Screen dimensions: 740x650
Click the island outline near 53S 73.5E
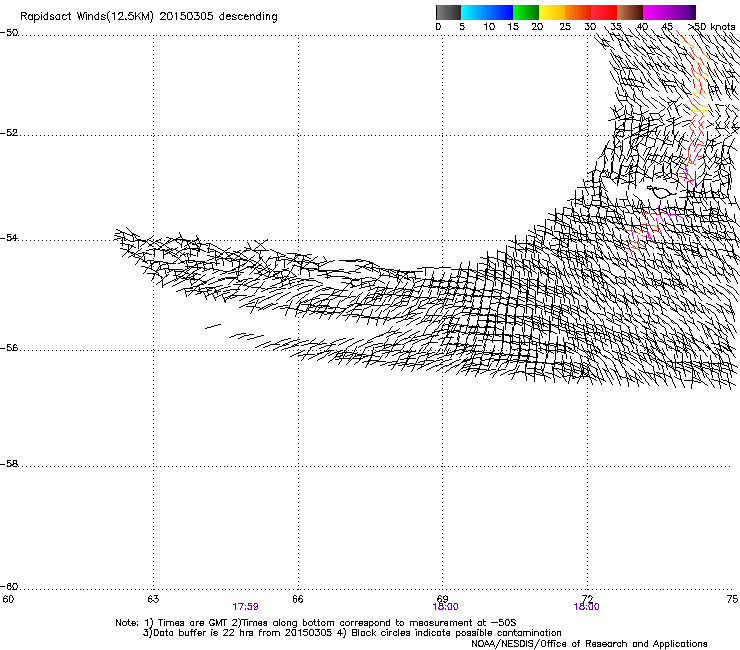662,191
